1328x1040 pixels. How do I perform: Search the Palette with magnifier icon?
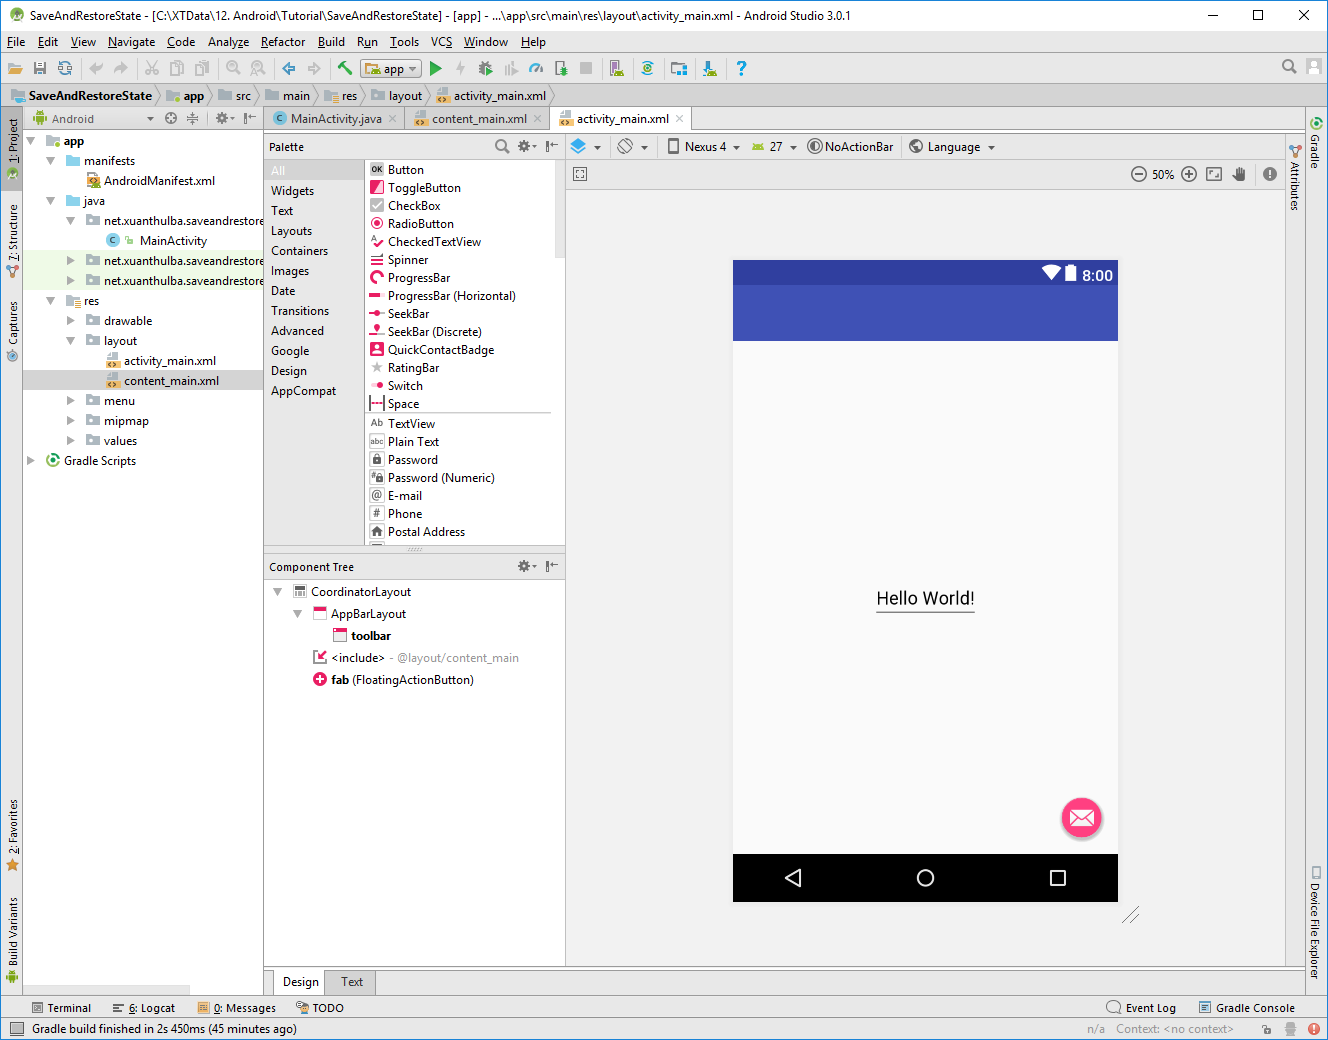502,146
